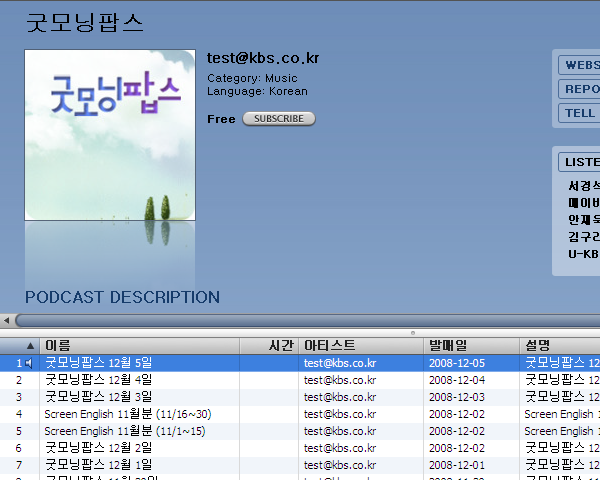
Task: Open the U-KBS listener link
Action: tap(584, 254)
